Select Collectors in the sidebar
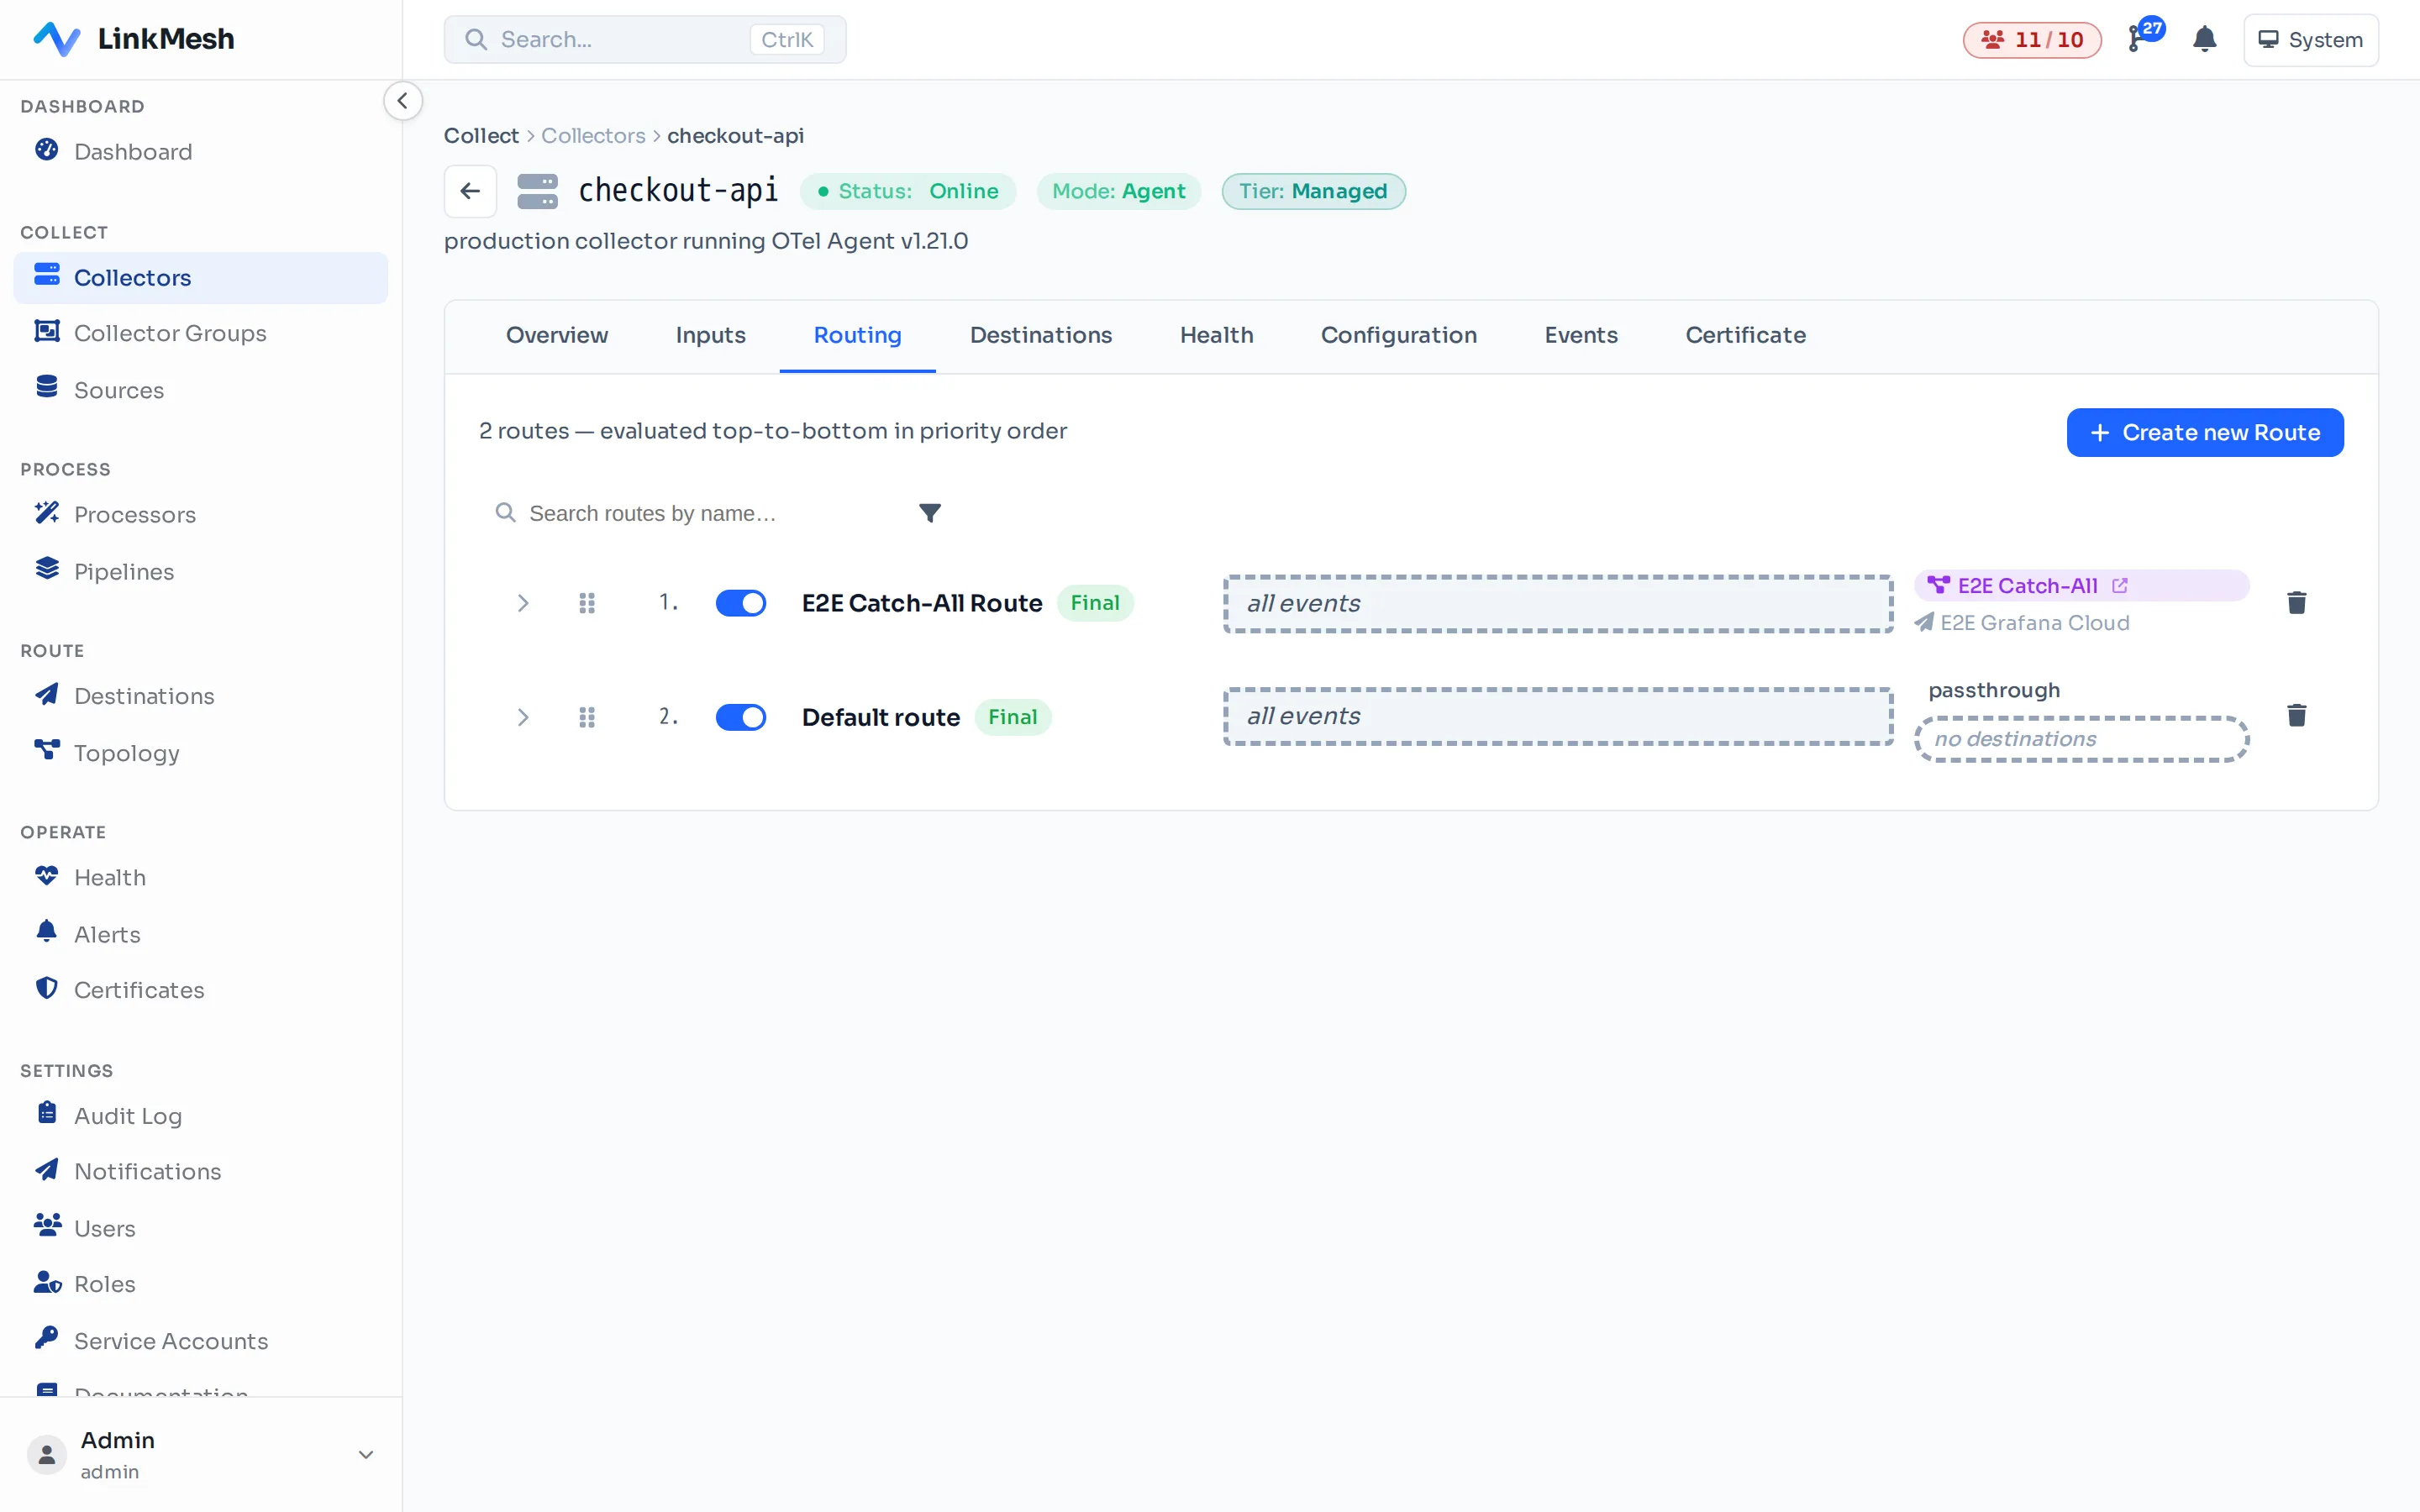This screenshot has width=2420, height=1512. click(x=200, y=278)
